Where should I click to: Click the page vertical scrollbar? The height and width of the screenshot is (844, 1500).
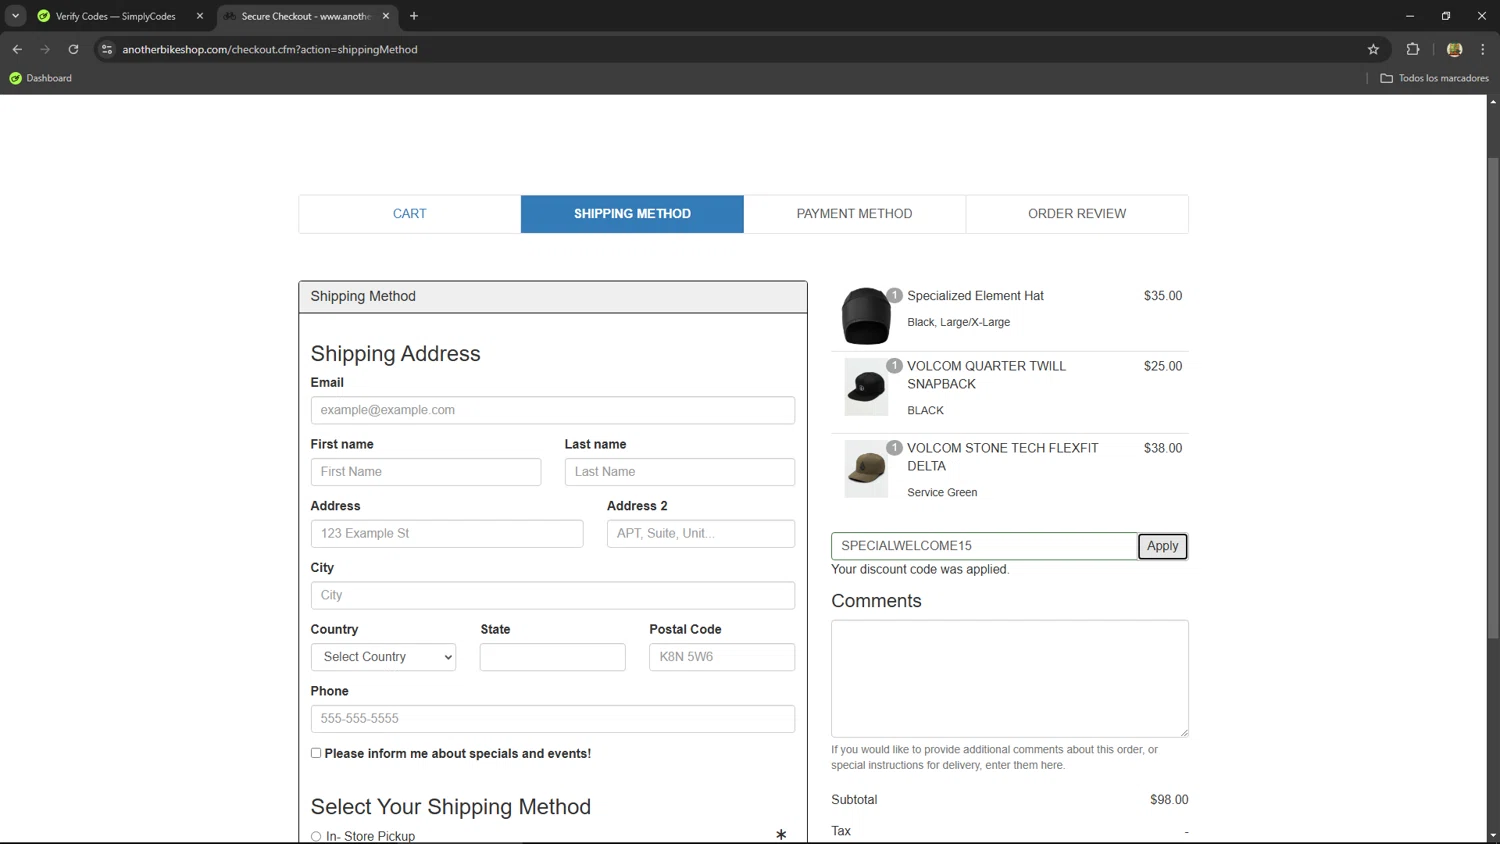(1493, 398)
